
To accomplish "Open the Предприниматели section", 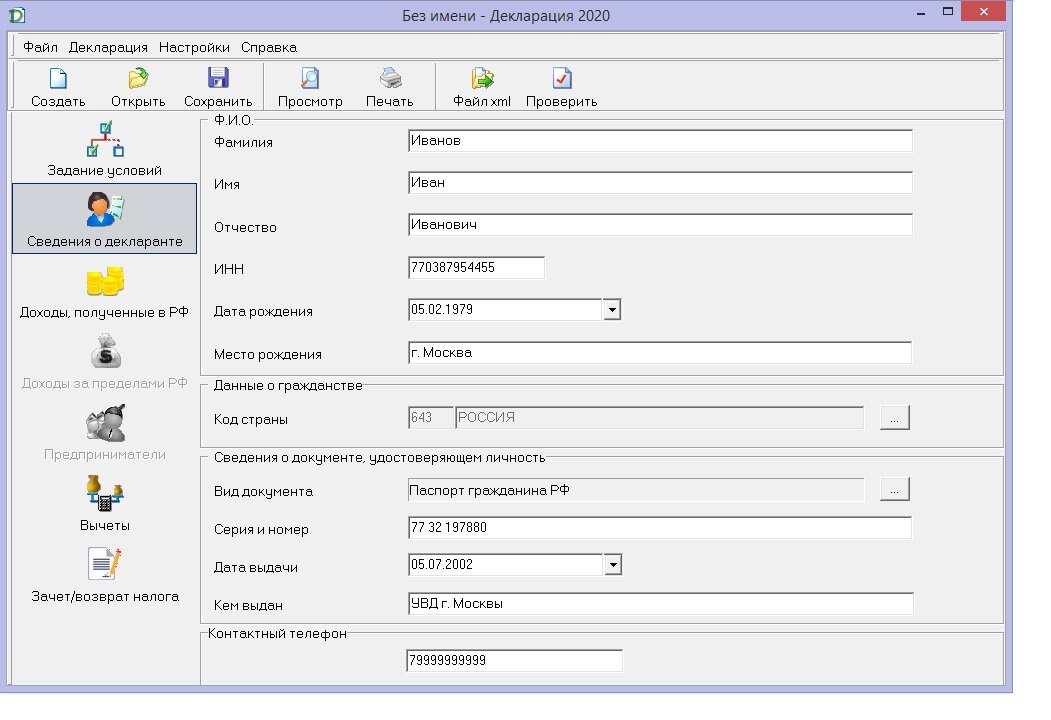I will [x=105, y=433].
